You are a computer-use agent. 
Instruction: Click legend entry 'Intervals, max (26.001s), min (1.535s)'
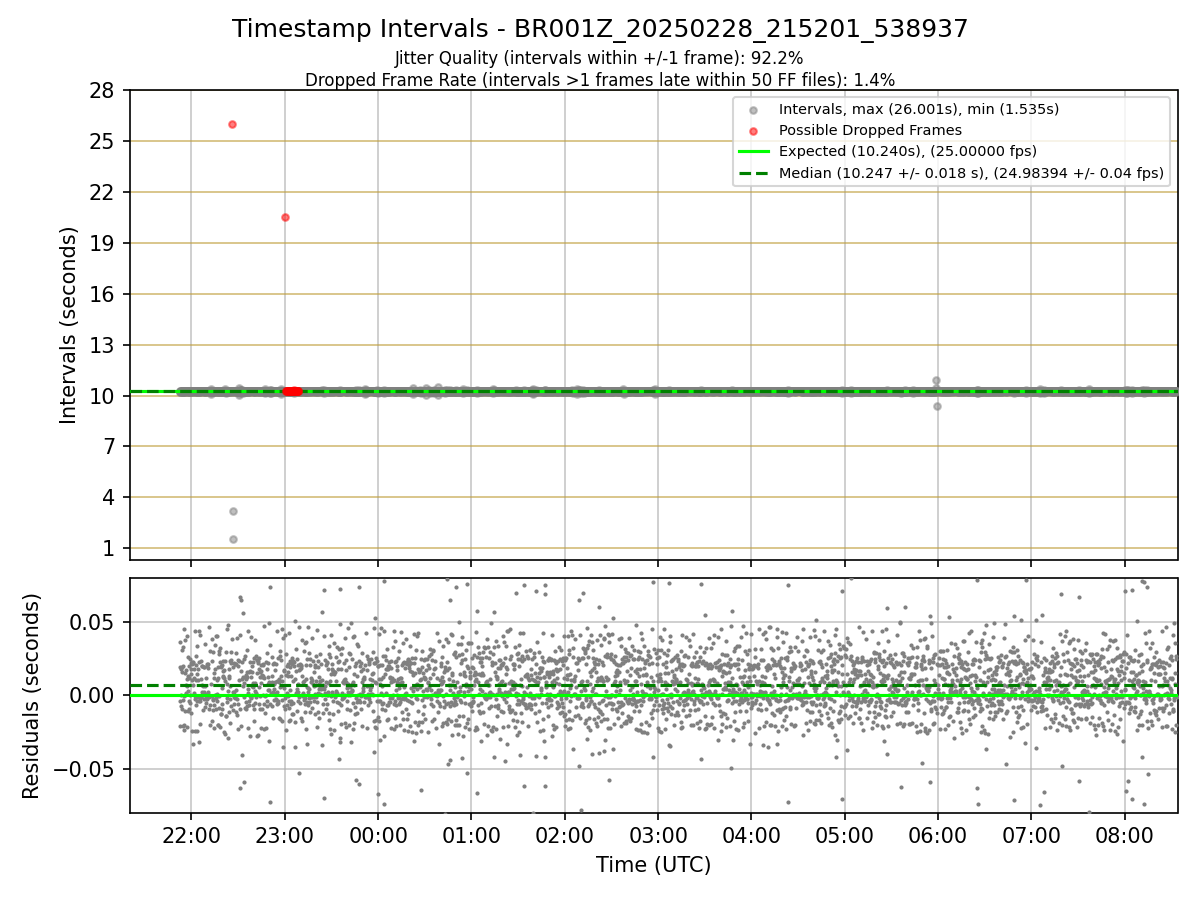[x=919, y=109]
